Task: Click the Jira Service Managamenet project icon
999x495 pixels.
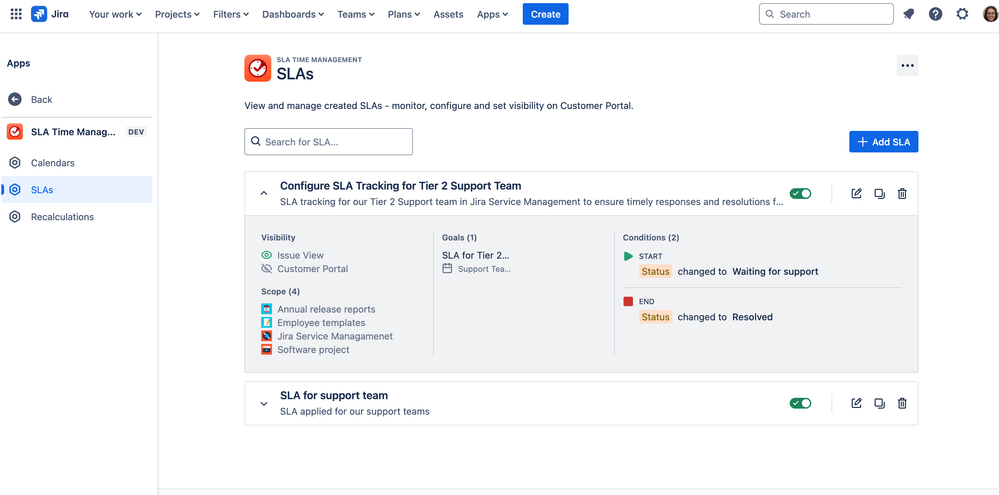Action: [x=266, y=336]
